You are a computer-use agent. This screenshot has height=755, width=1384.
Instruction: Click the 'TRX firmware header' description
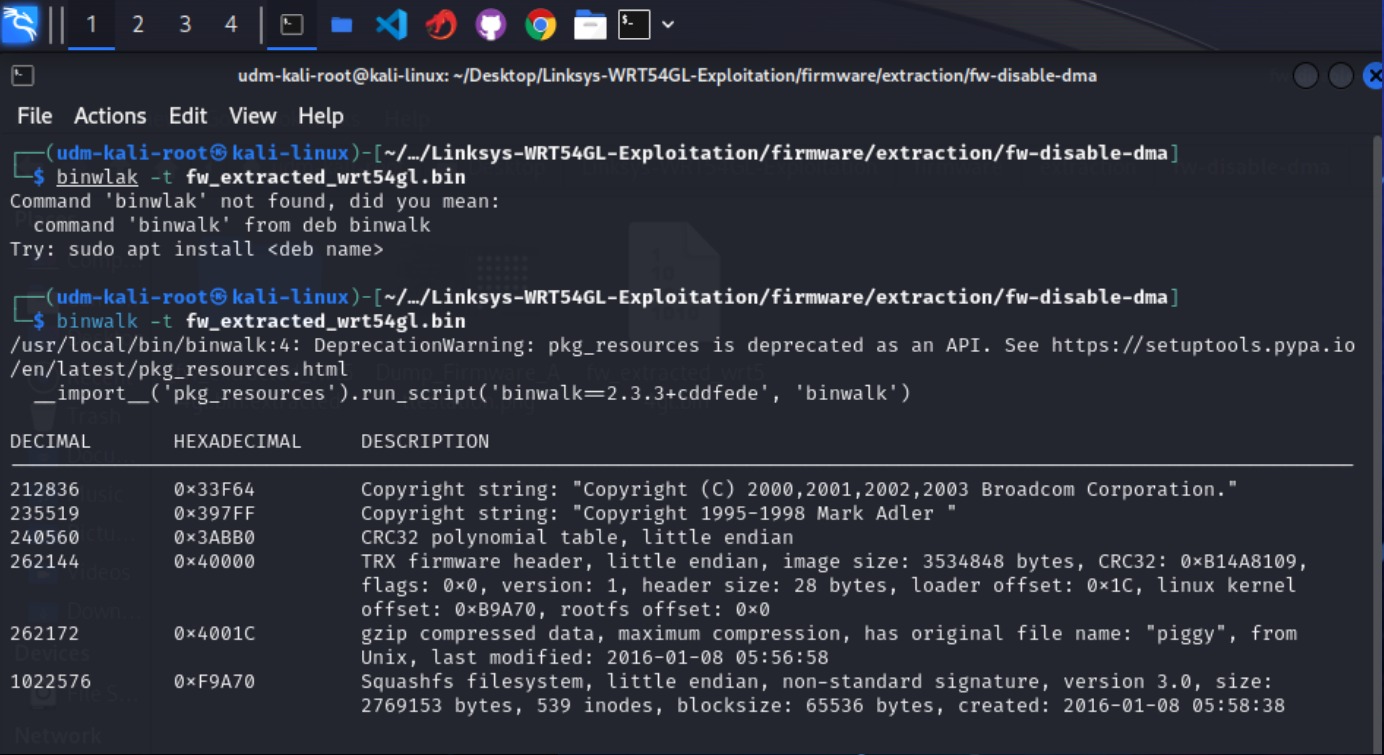[834, 585]
